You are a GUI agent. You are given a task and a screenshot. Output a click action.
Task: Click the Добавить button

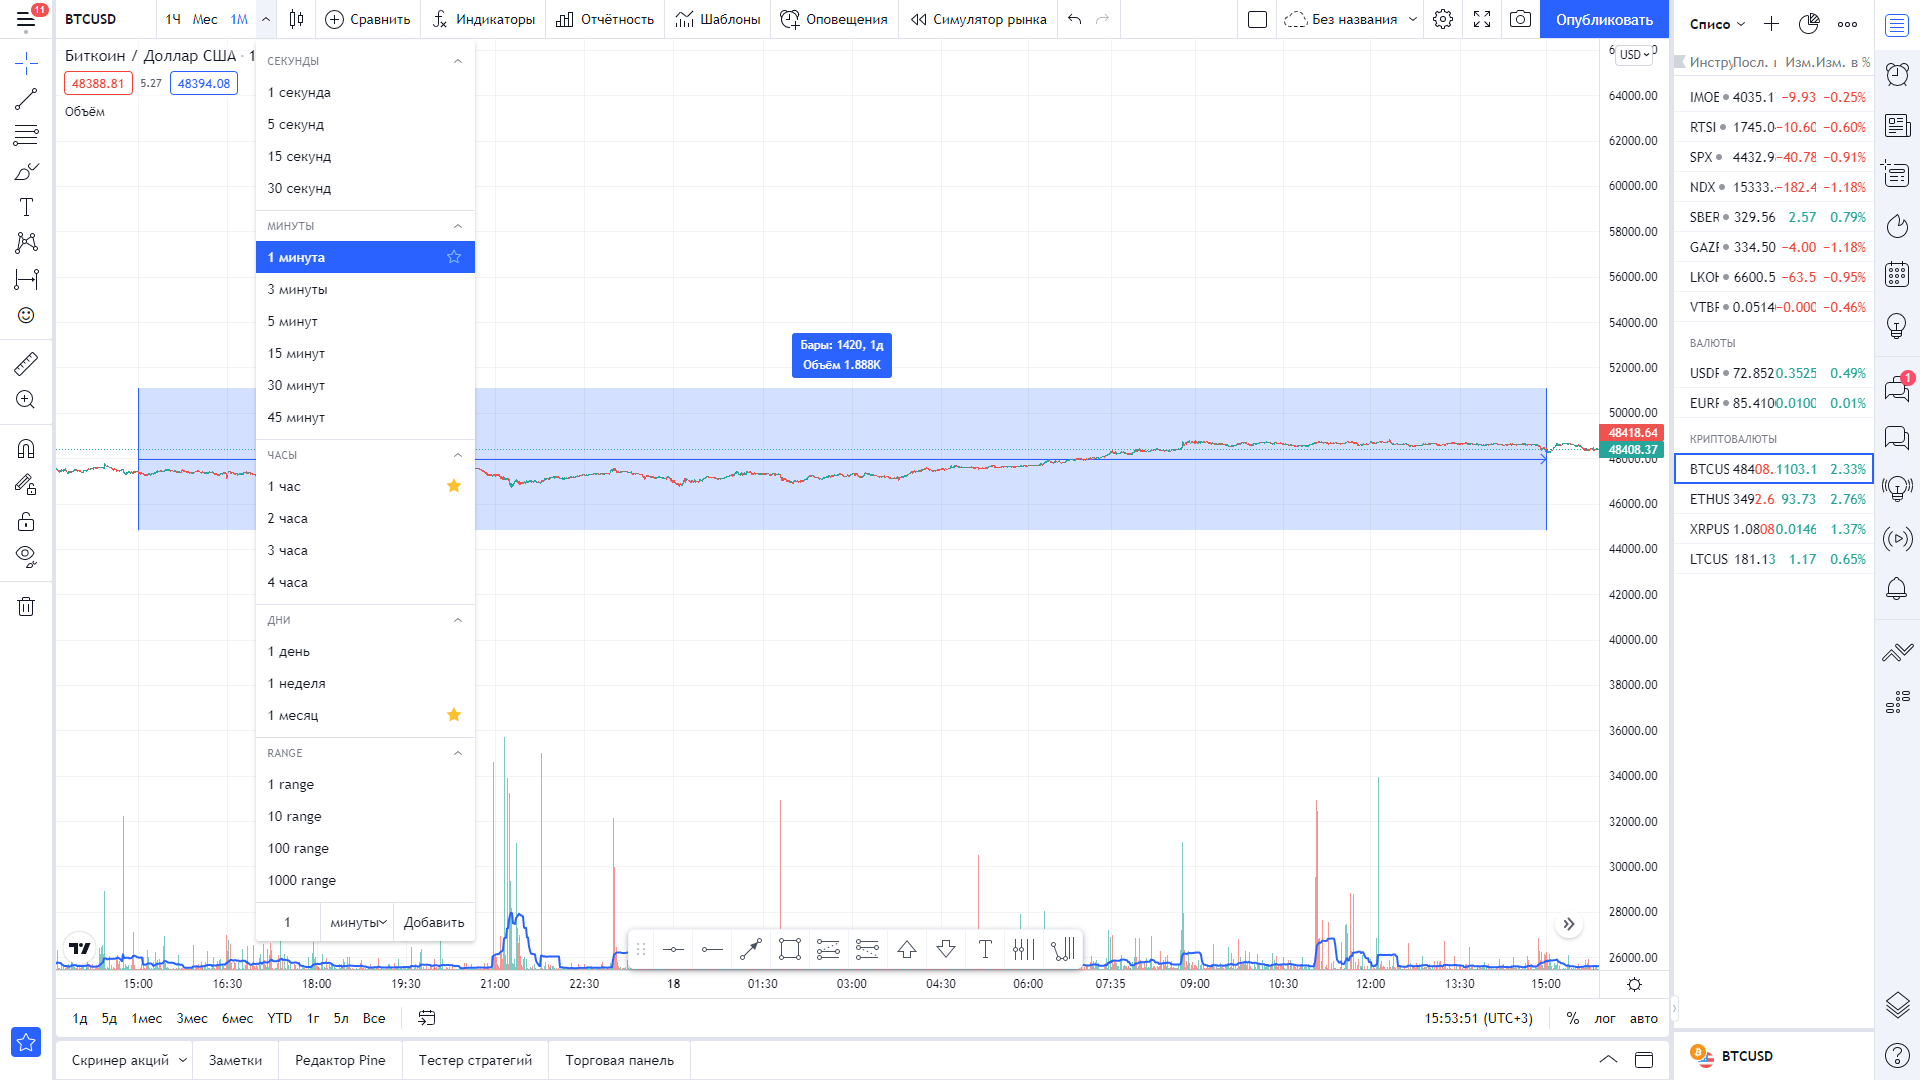tap(434, 922)
